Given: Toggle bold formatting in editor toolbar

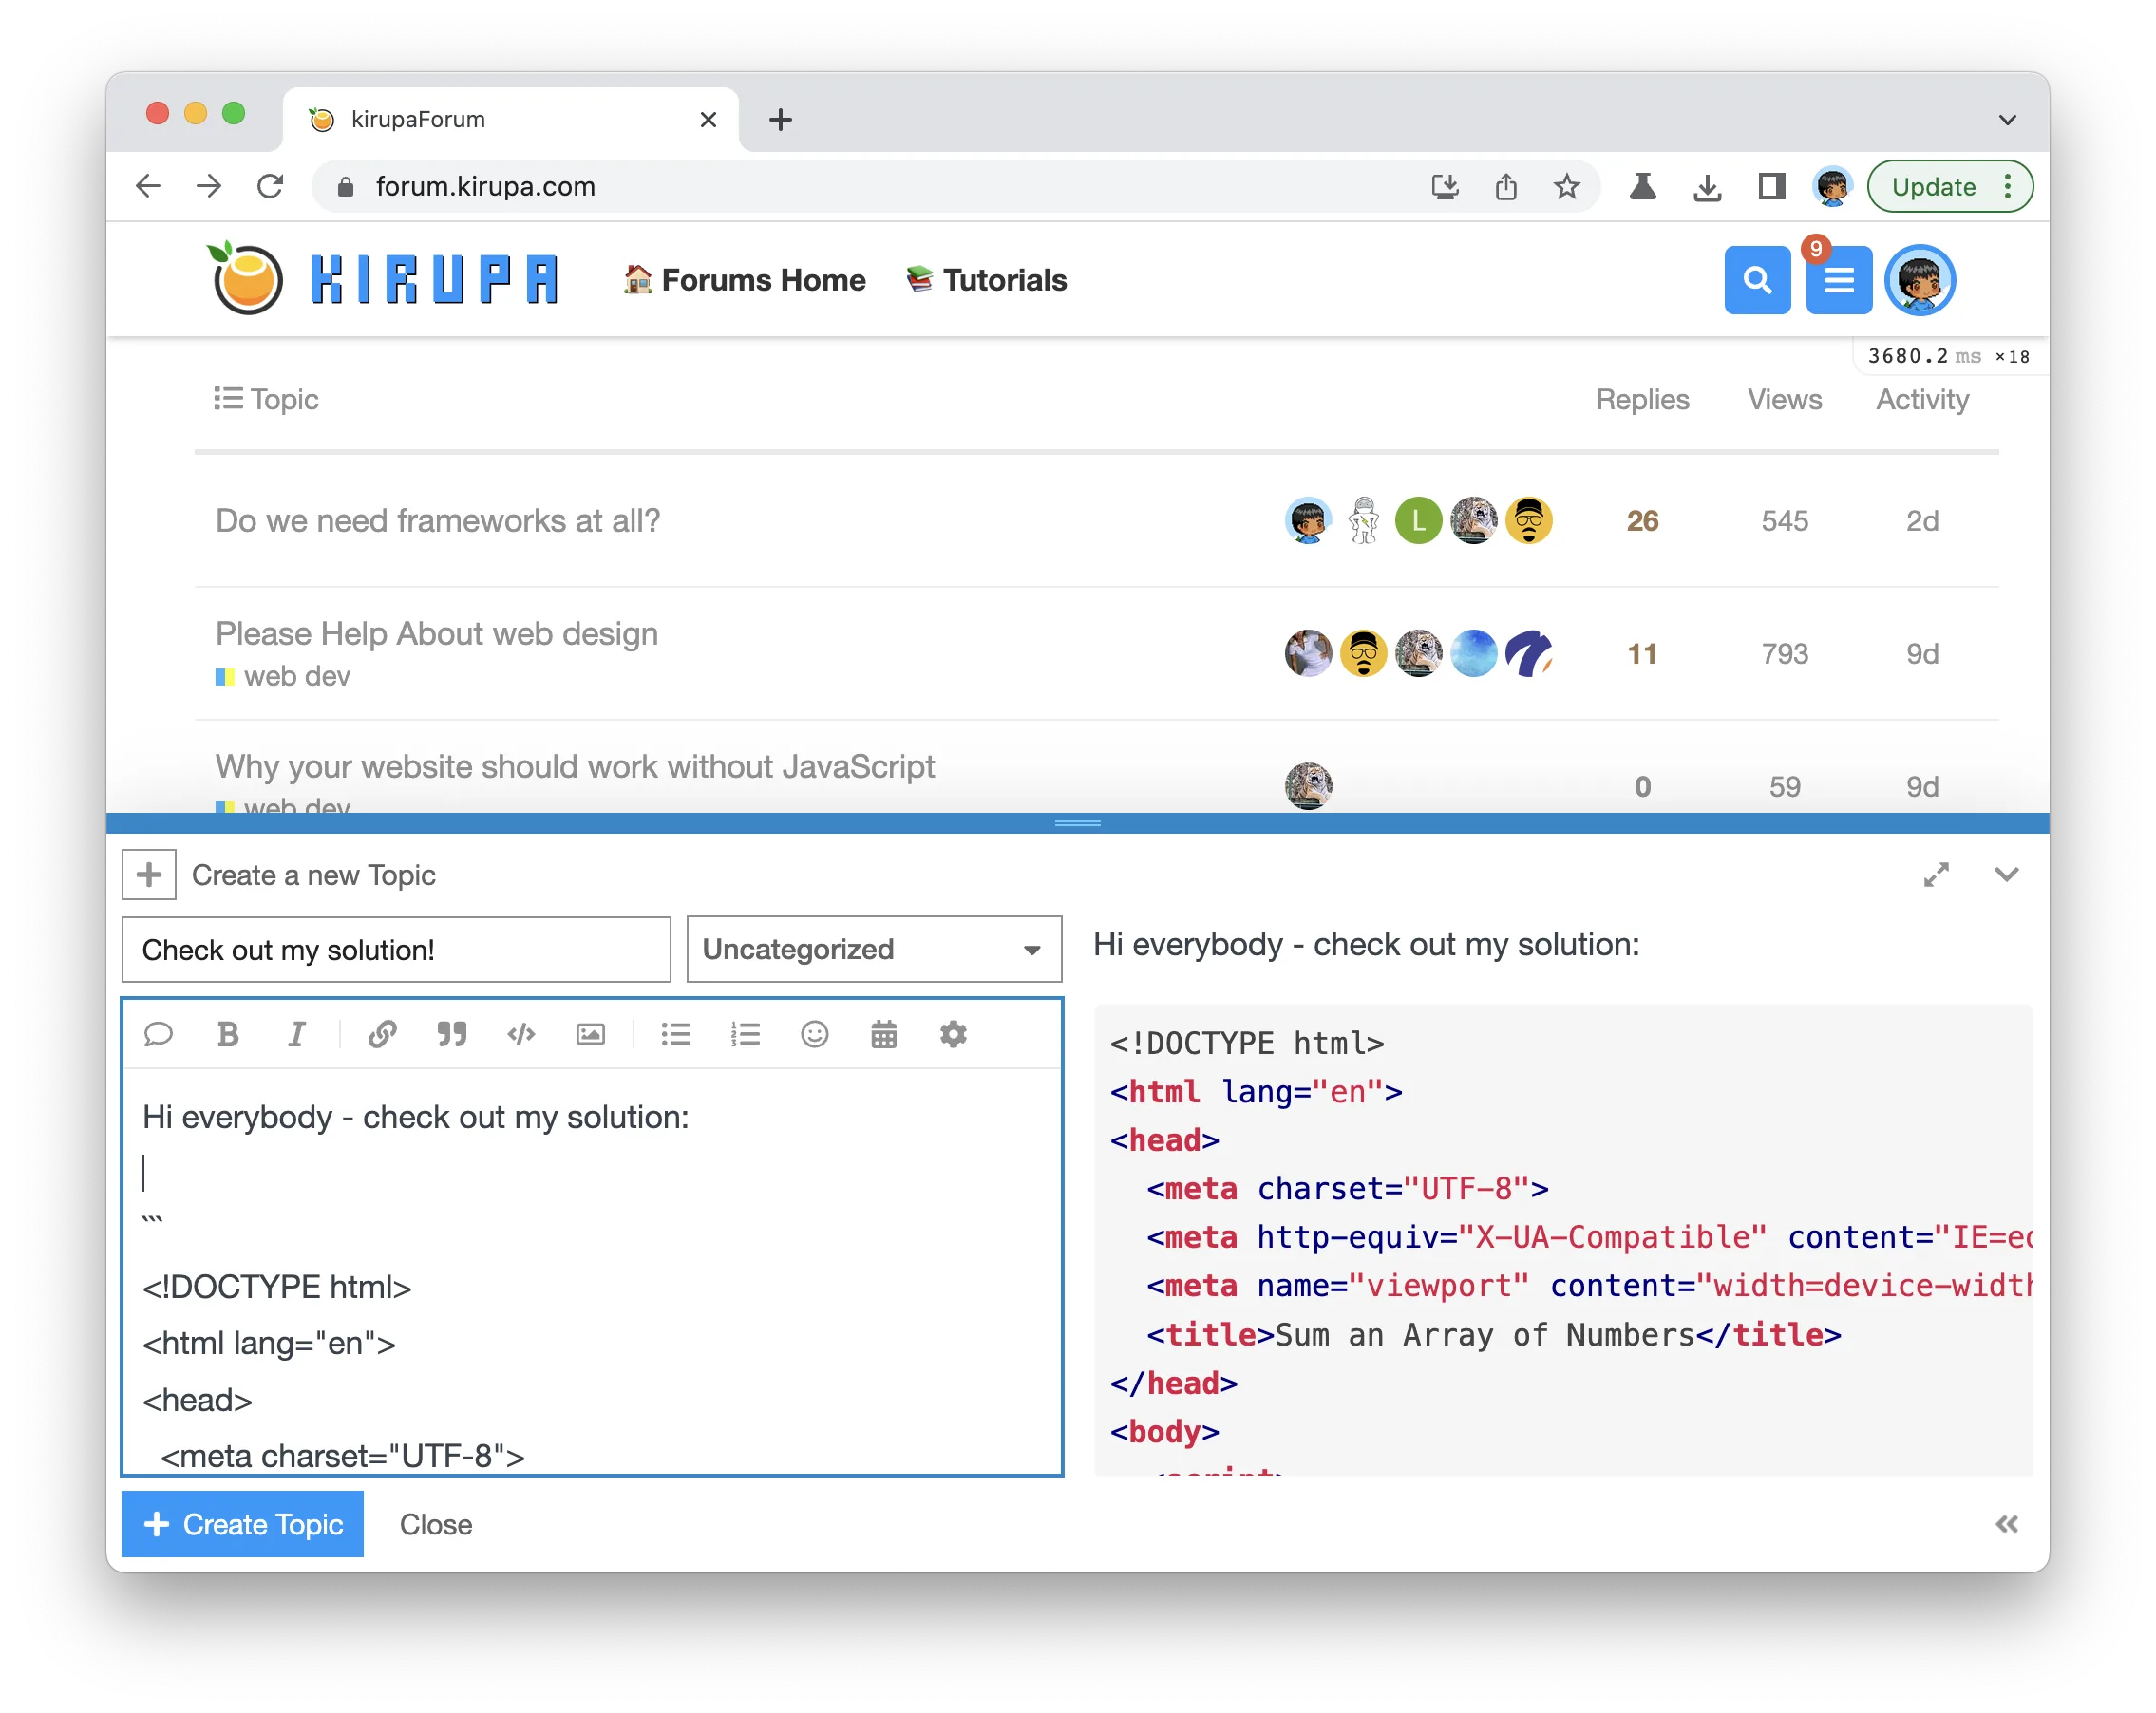Looking at the screenshot, I should tap(228, 1034).
